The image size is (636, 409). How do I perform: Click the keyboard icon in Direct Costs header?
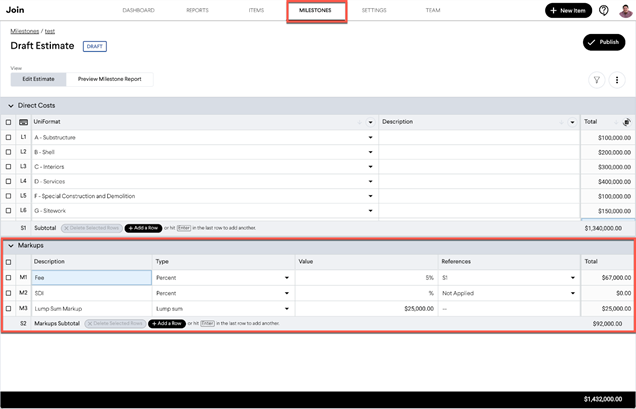click(x=24, y=122)
